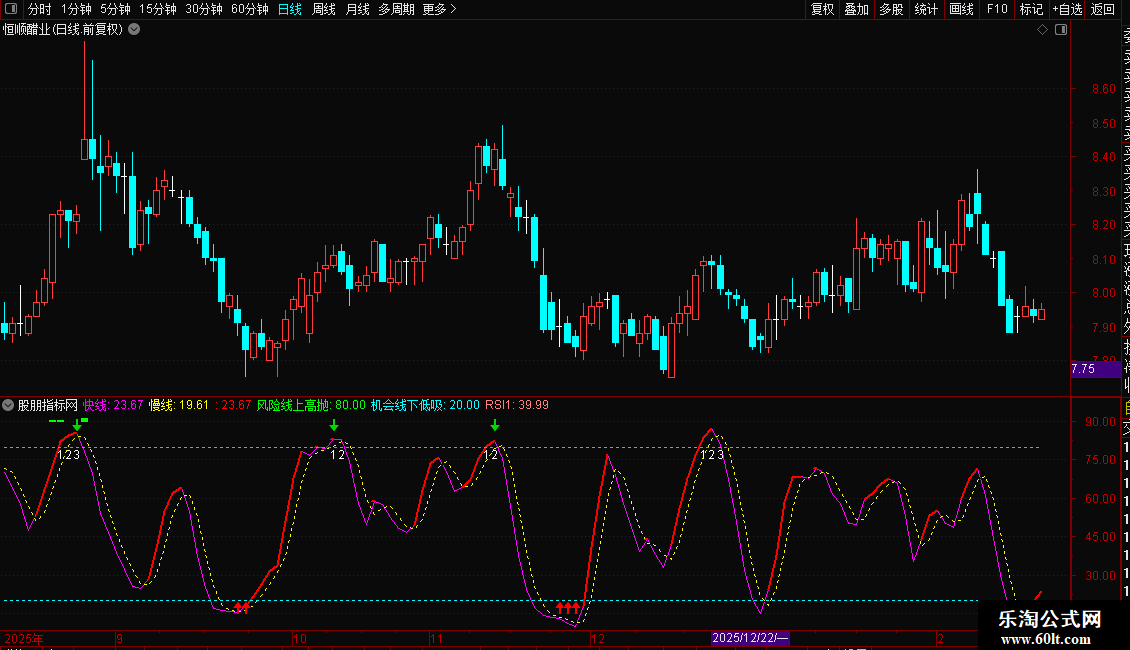Viewport: 1130px width, 650px height.
Task: Click 返回 to go back
Action: click(1103, 9)
